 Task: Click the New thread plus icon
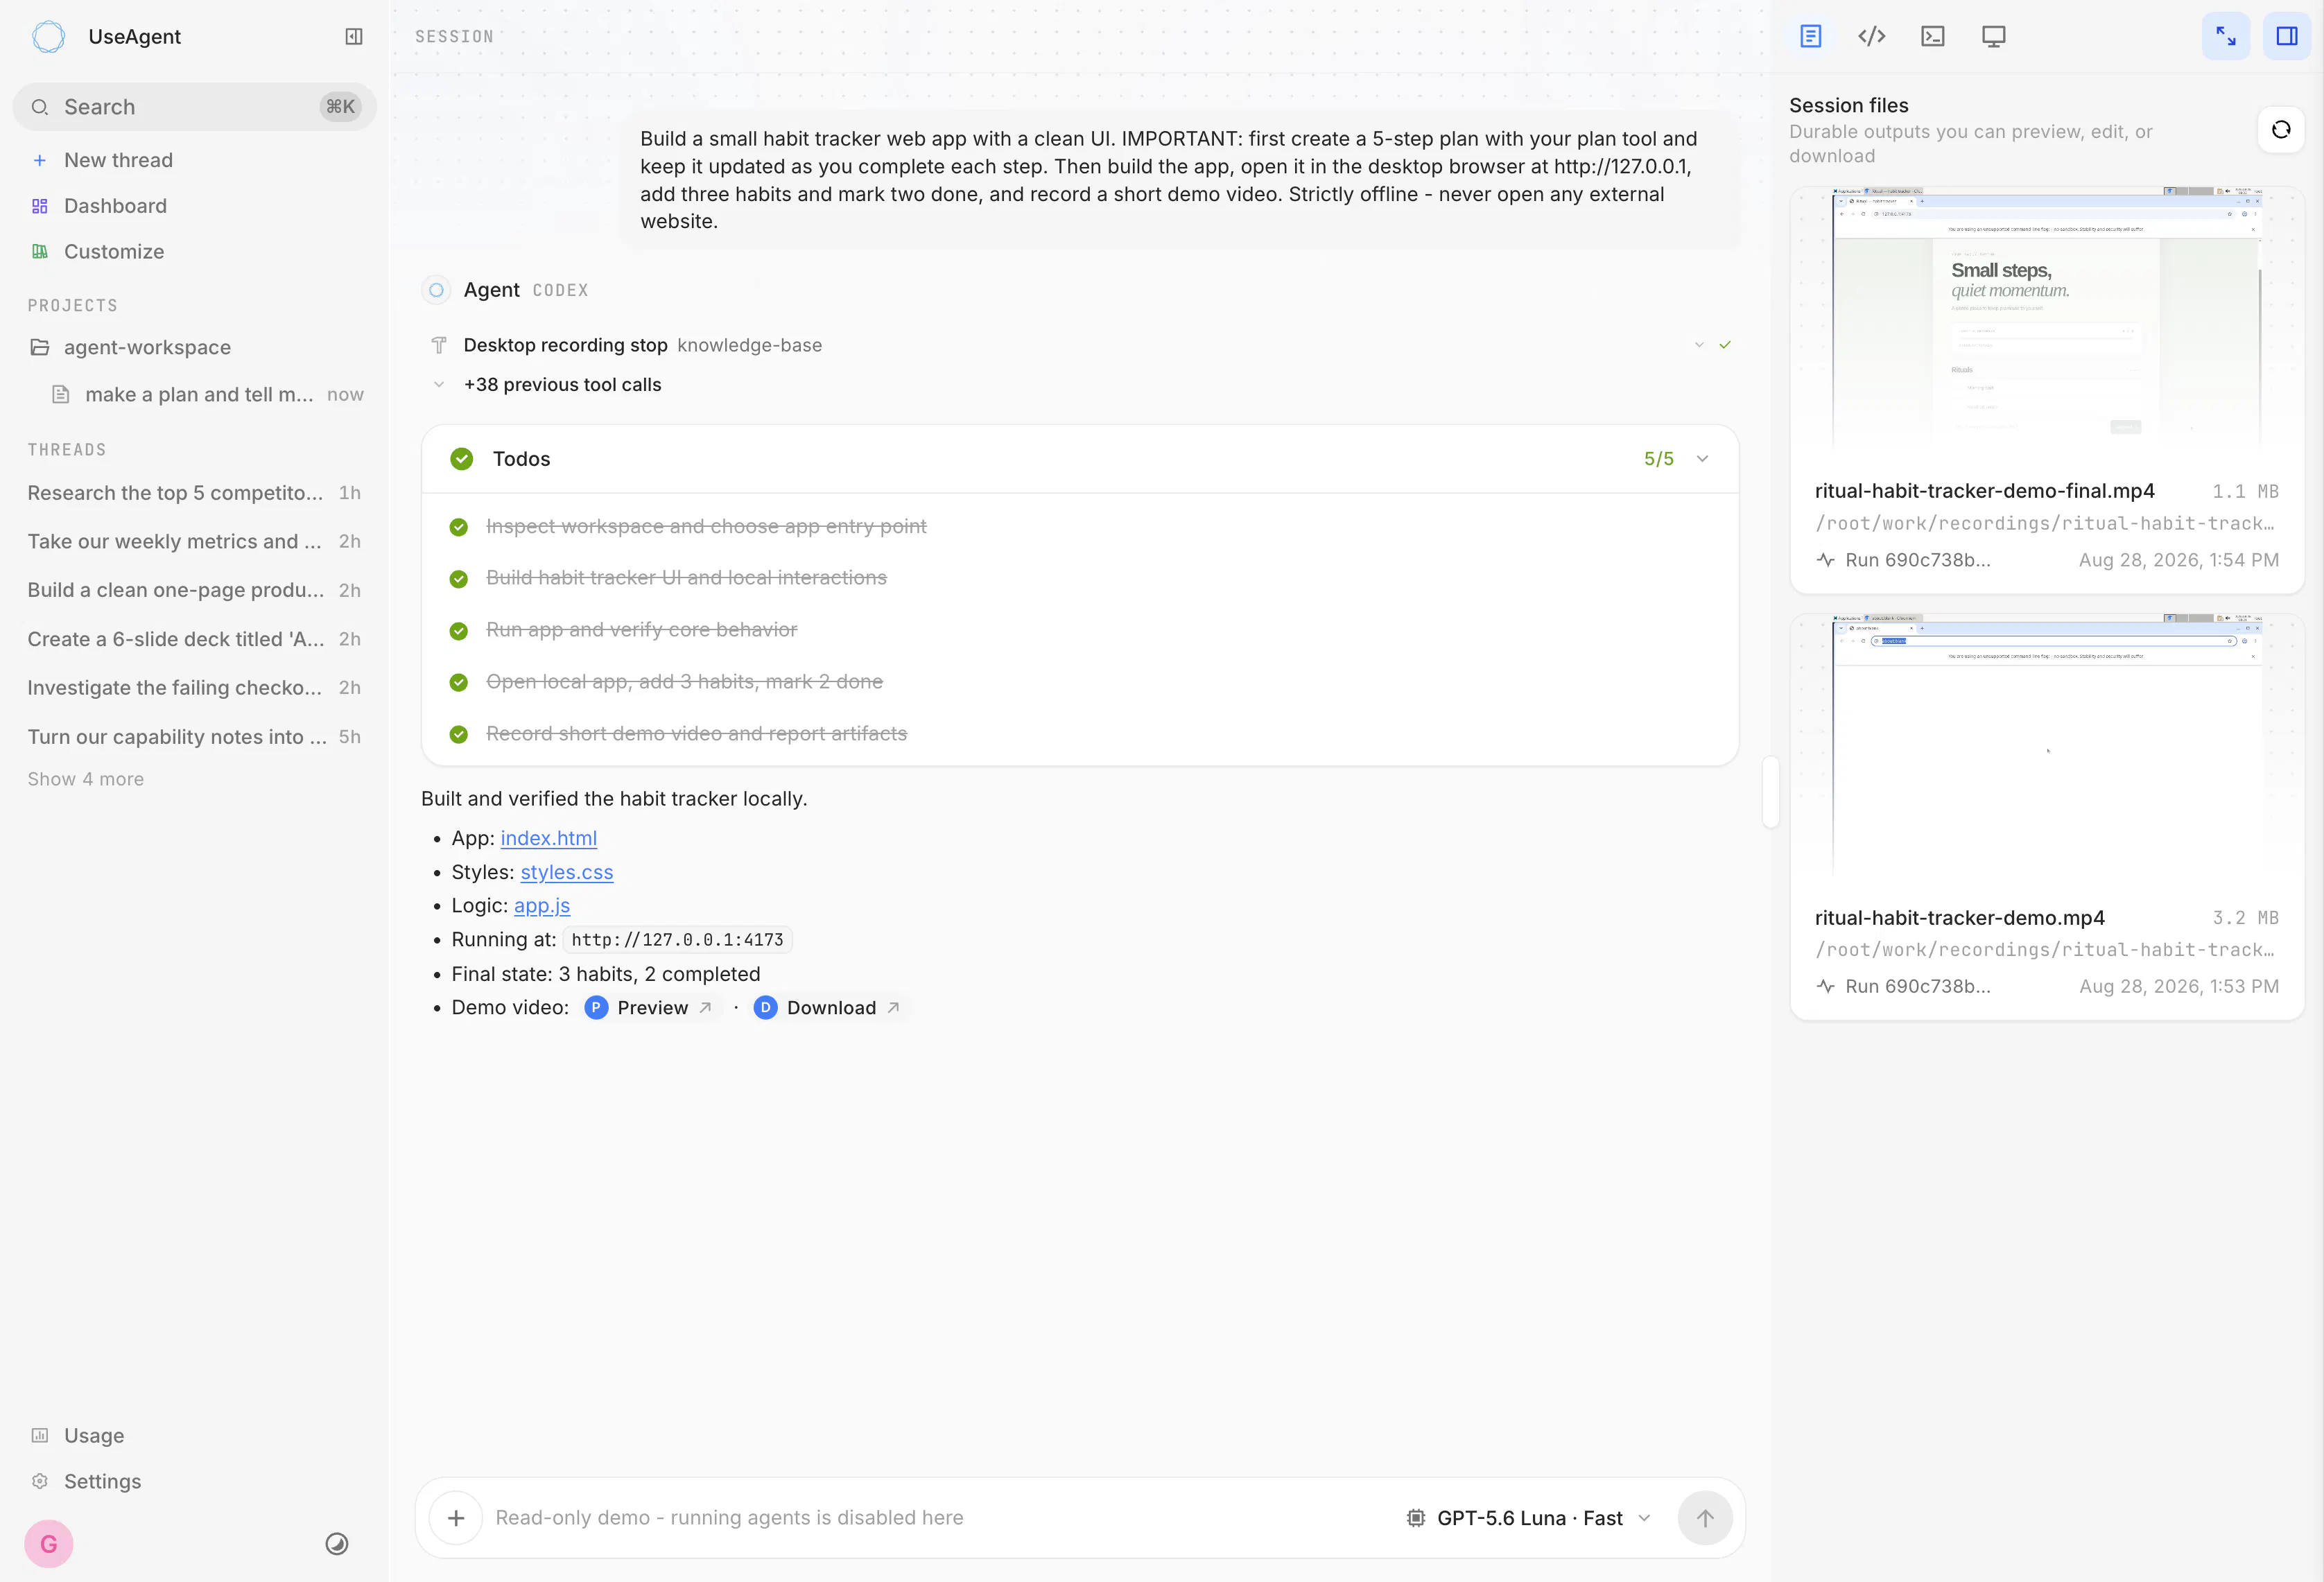[40, 160]
